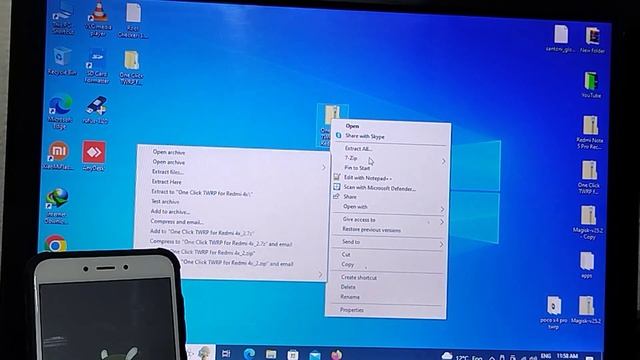Screen dimensions: 640x360
Task: Expand the Send to submenu arrow
Action: coord(441,244)
